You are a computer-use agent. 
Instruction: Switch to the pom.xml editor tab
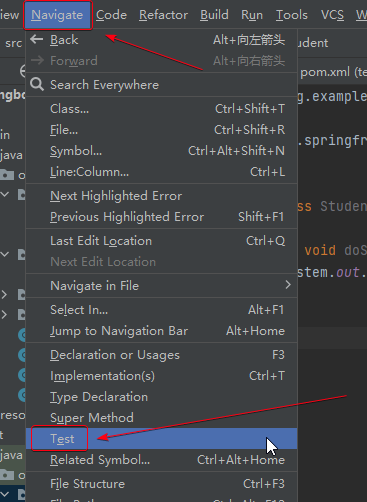coord(333,72)
